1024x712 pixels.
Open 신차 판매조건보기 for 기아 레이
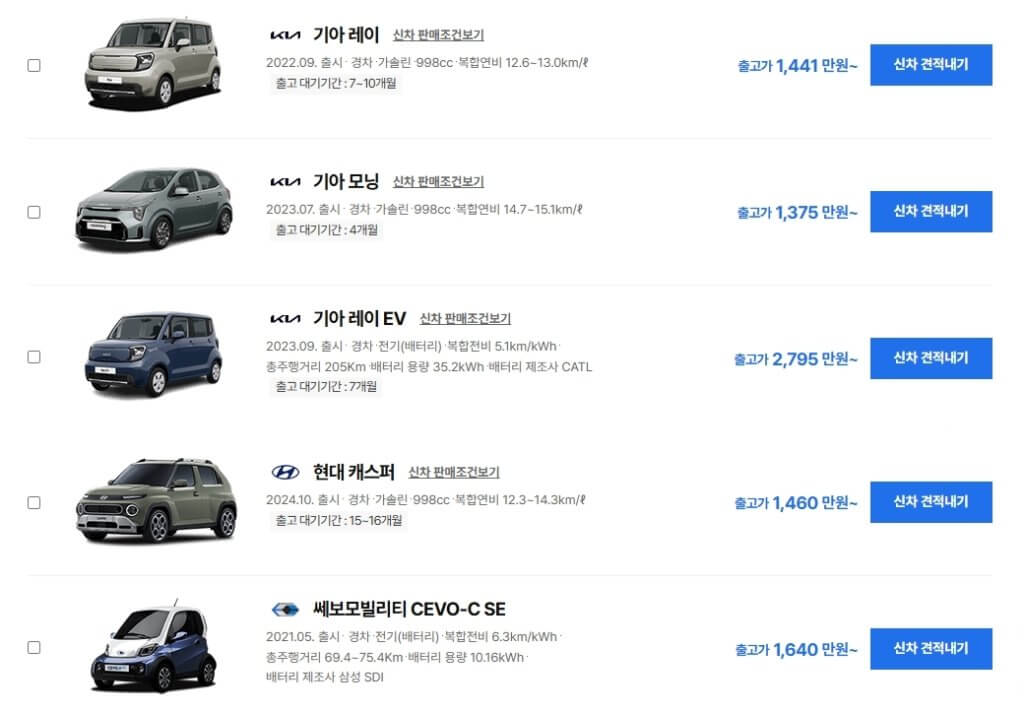pyautogui.click(x=438, y=35)
